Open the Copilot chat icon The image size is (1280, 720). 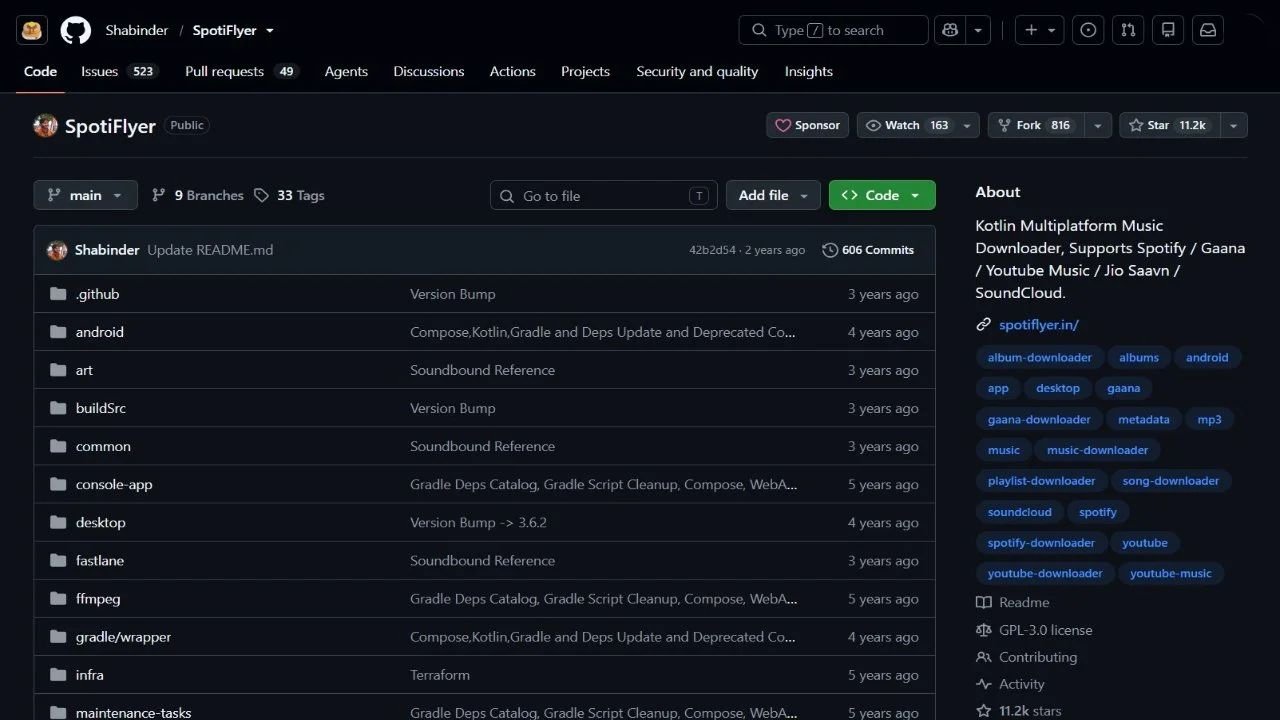coord(950,30)
